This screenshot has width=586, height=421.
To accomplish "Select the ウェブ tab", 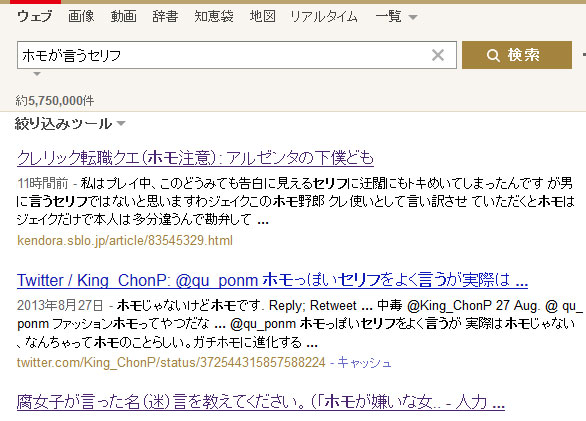I will pyautogui.click(x=35, y=16).
